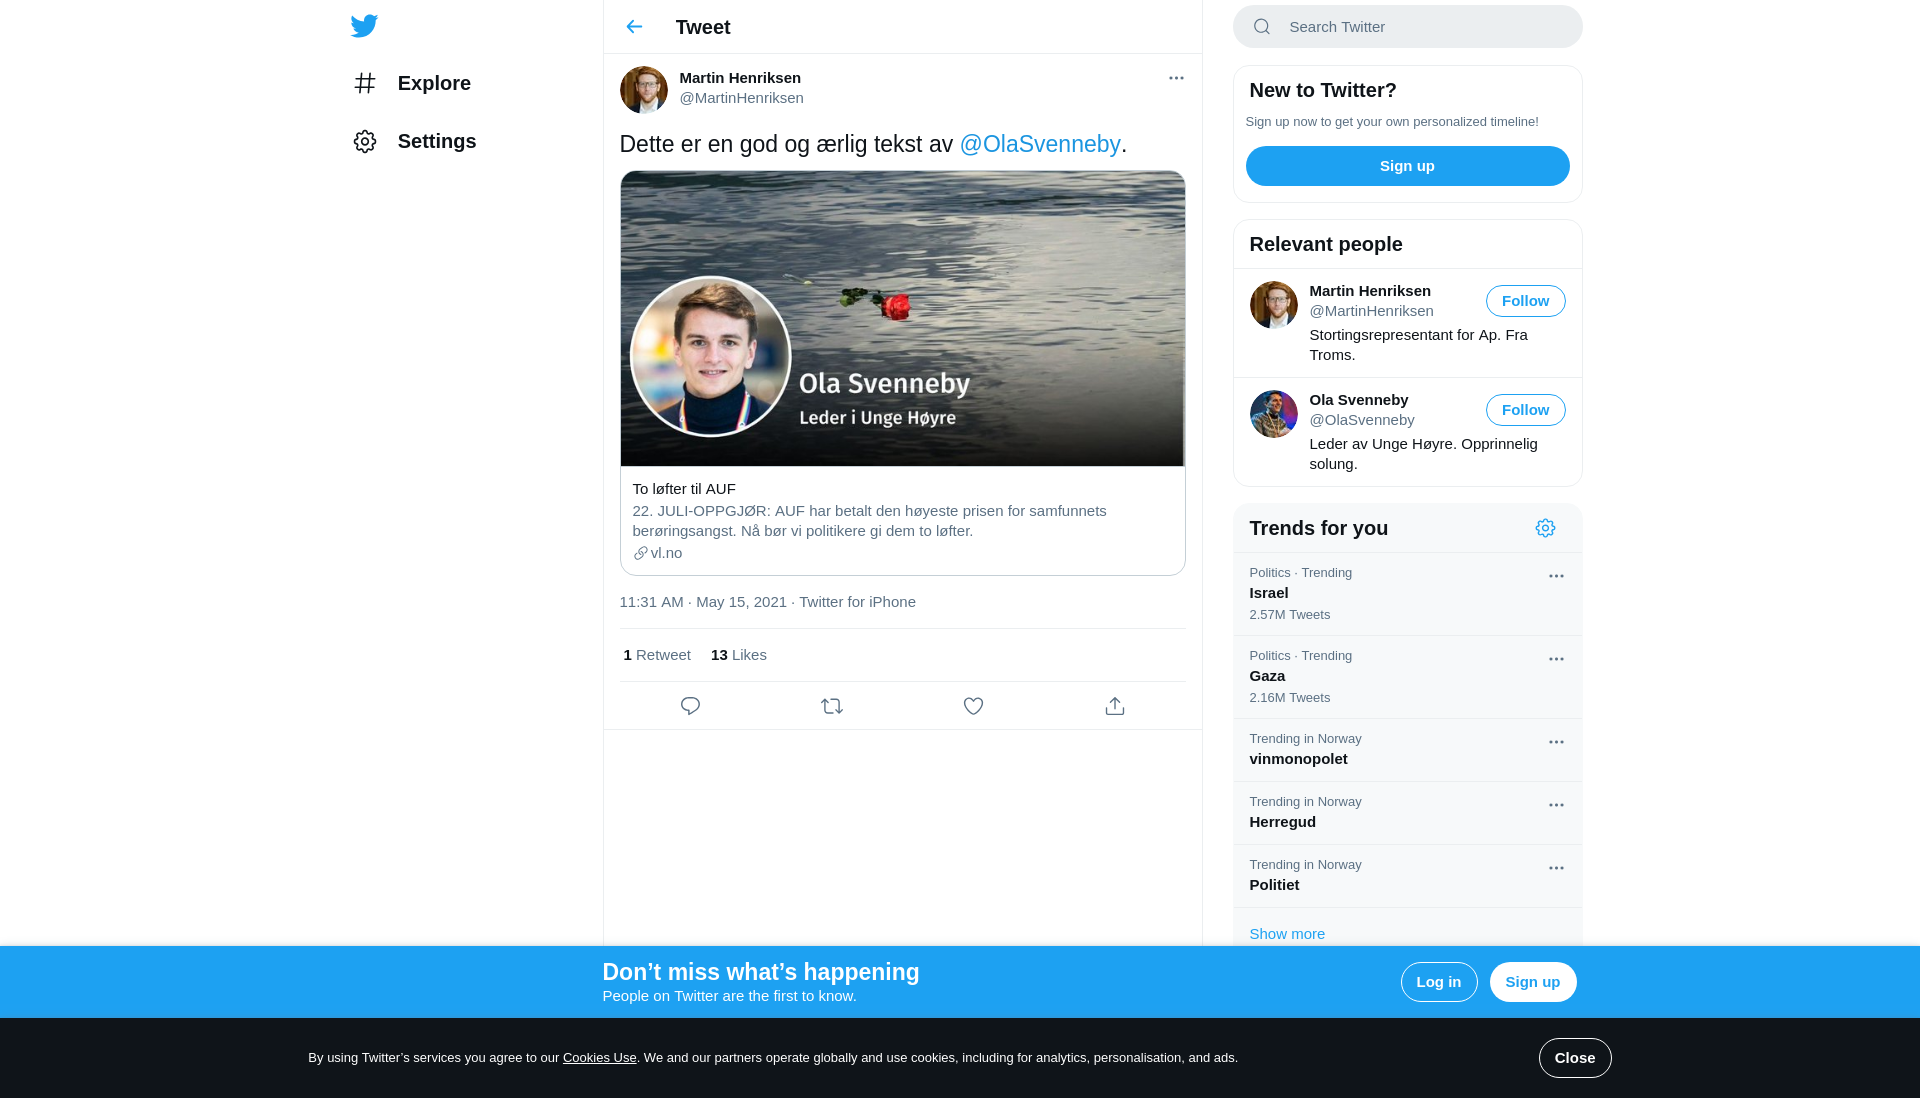1920x1098 pixels.
Task: Open @OlaSvenneby handle in Relevant people
Action: point(1362,420)
